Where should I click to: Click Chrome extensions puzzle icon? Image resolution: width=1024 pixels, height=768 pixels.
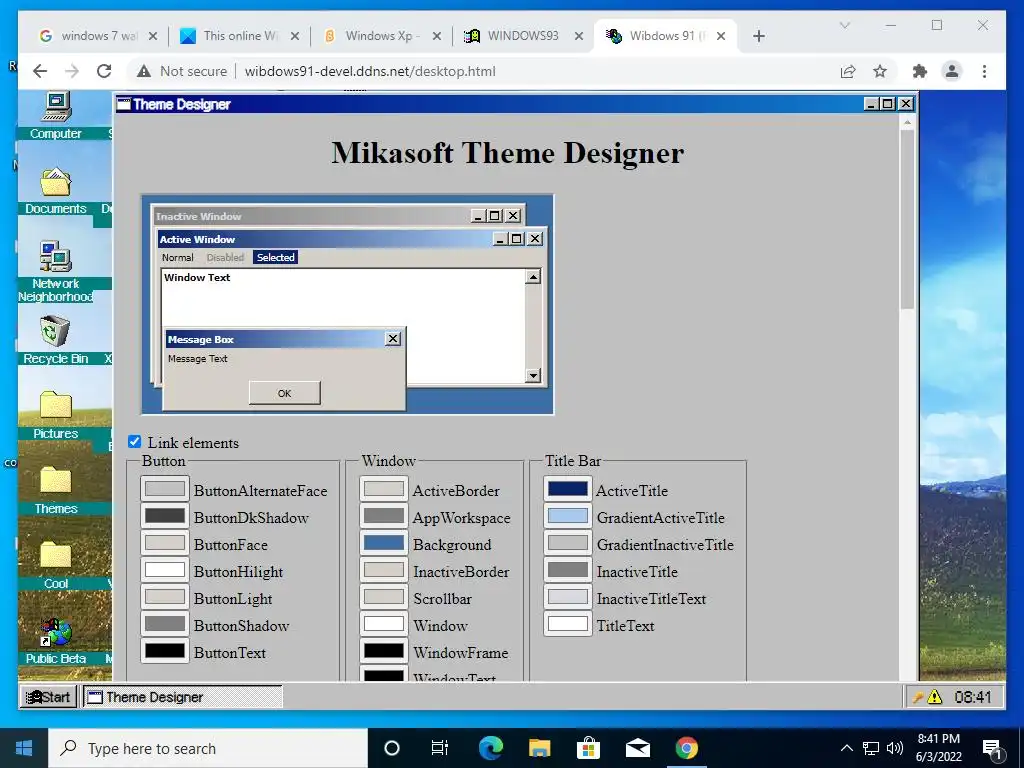920,71
